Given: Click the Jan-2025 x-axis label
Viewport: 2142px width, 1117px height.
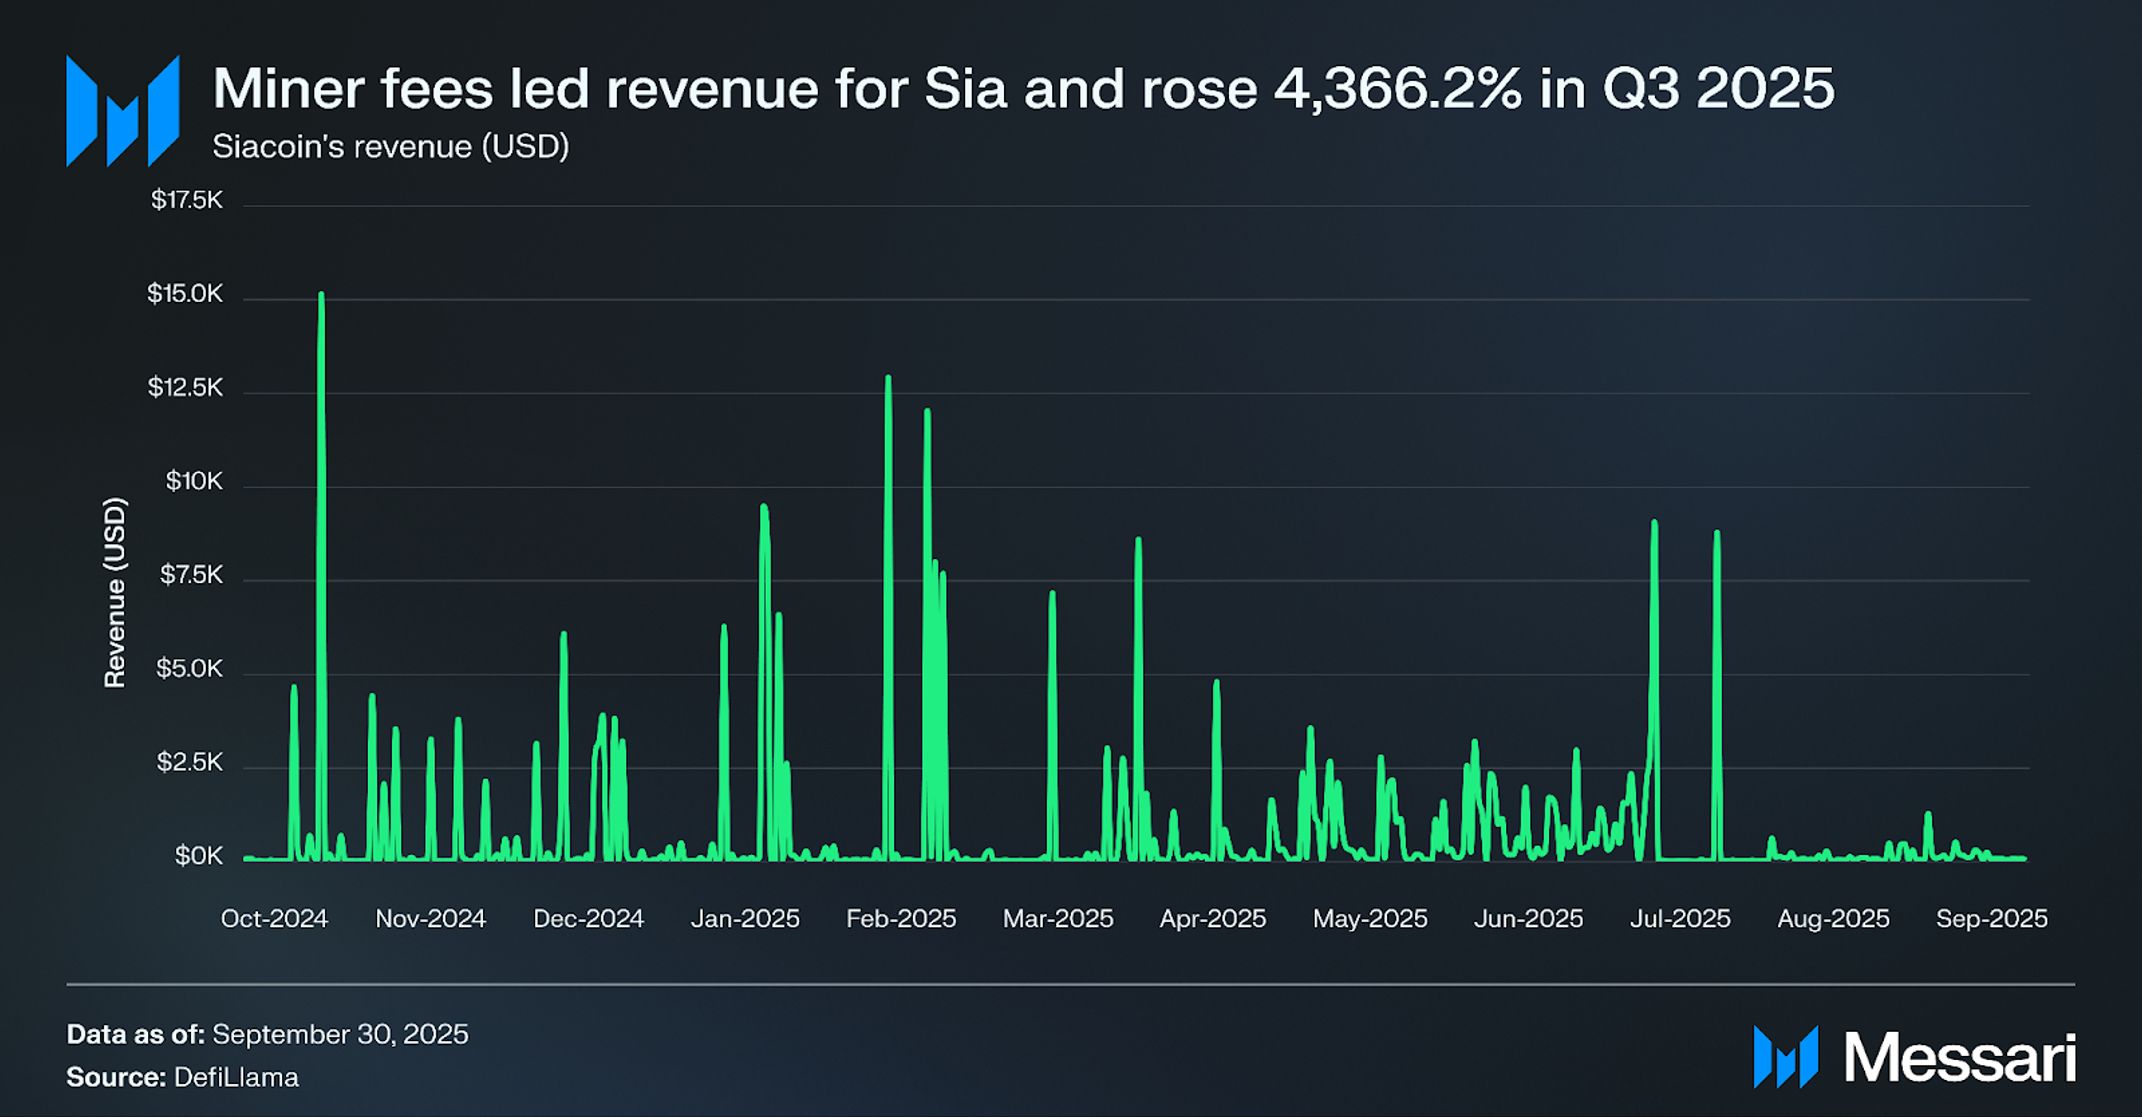Looking at the screenshot, I should [x=745, y=918].
